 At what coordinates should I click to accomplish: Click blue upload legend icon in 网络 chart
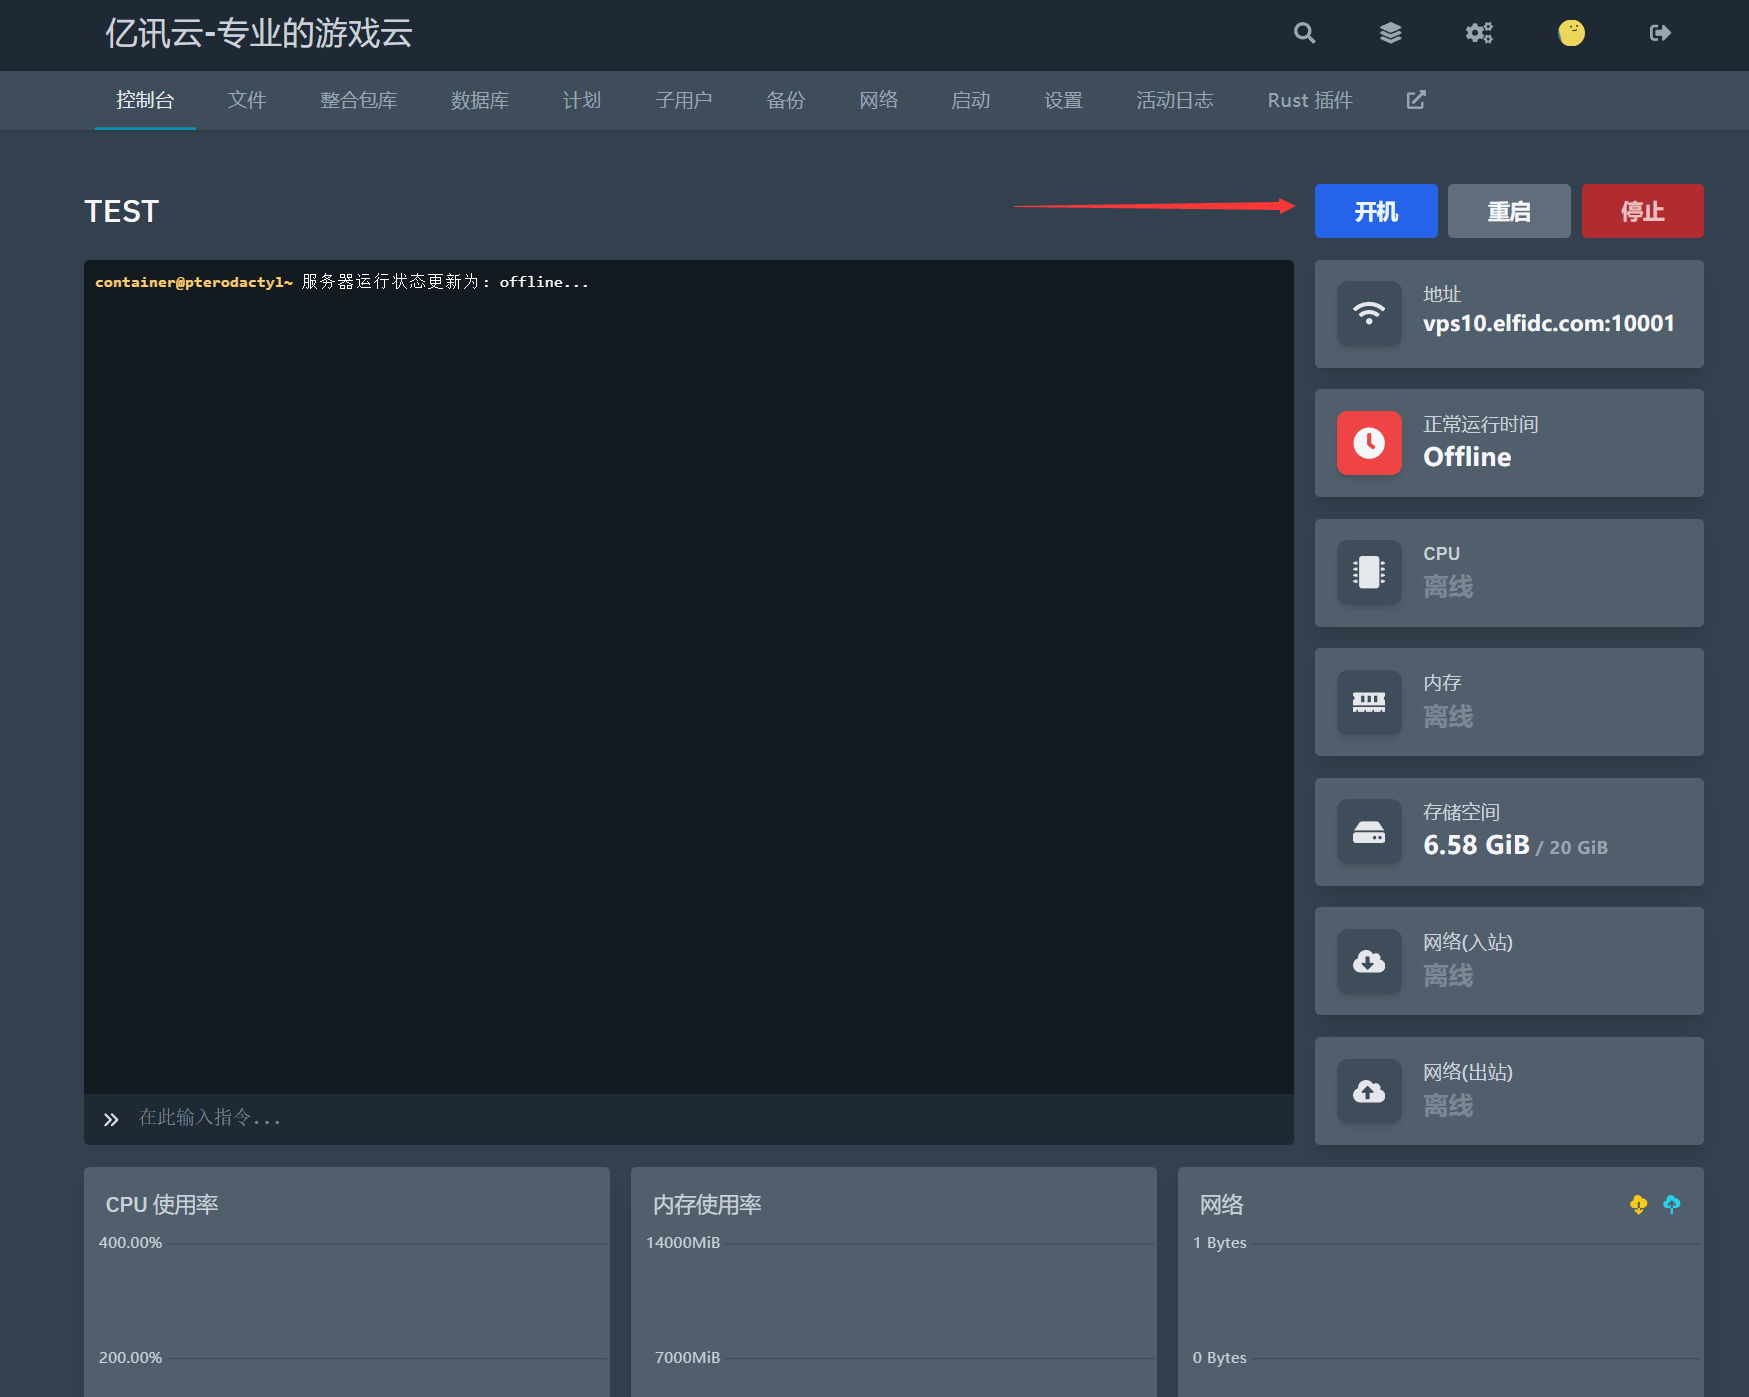click(x=1671, y=1205)
